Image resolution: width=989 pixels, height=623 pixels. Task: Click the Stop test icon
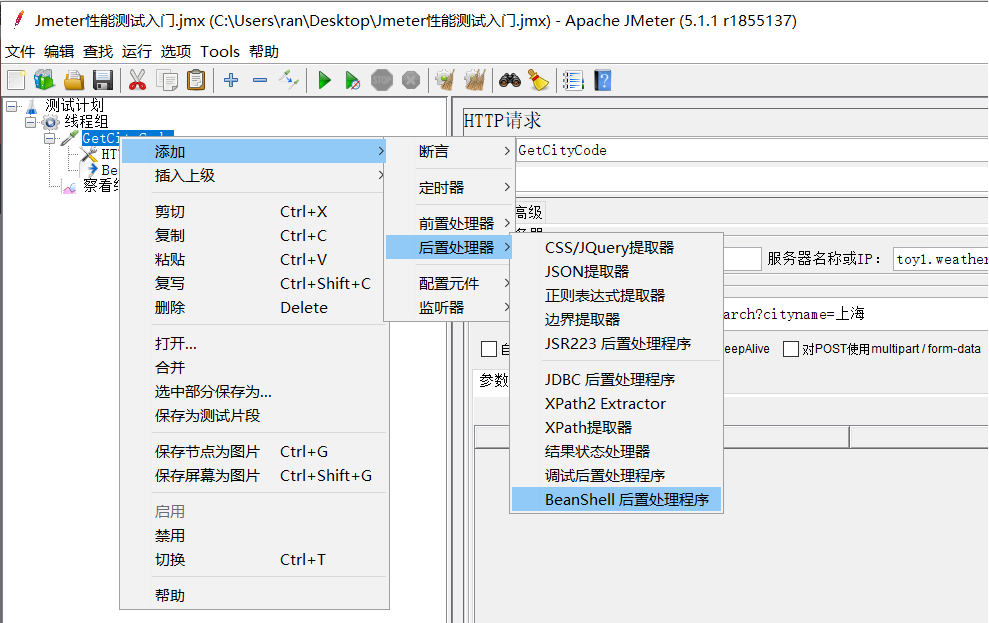382,81
